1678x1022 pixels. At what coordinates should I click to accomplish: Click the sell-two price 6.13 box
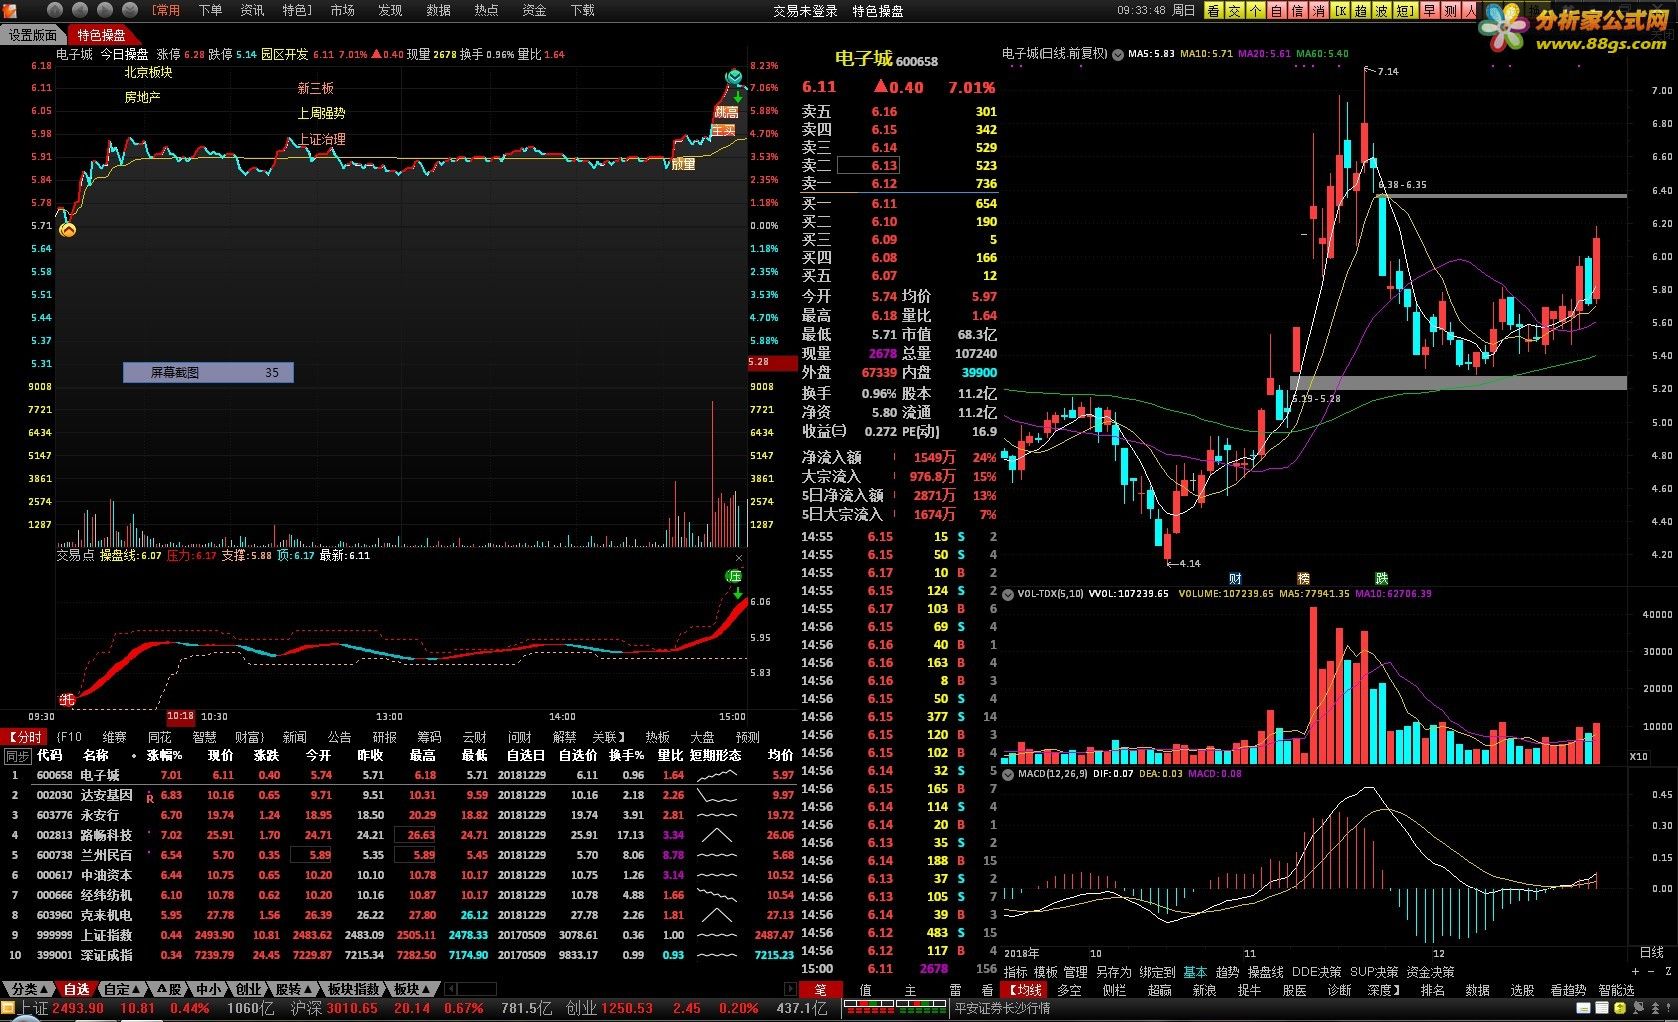pos(867,166)
